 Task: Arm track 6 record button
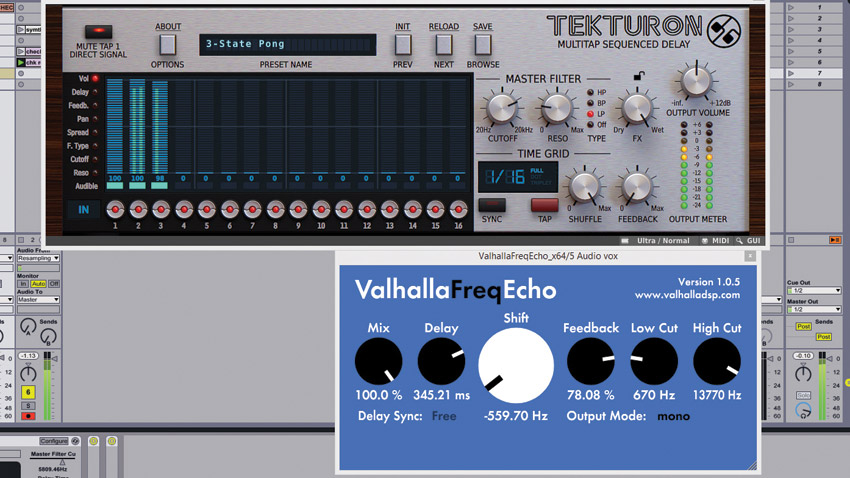tap(28, 416)
